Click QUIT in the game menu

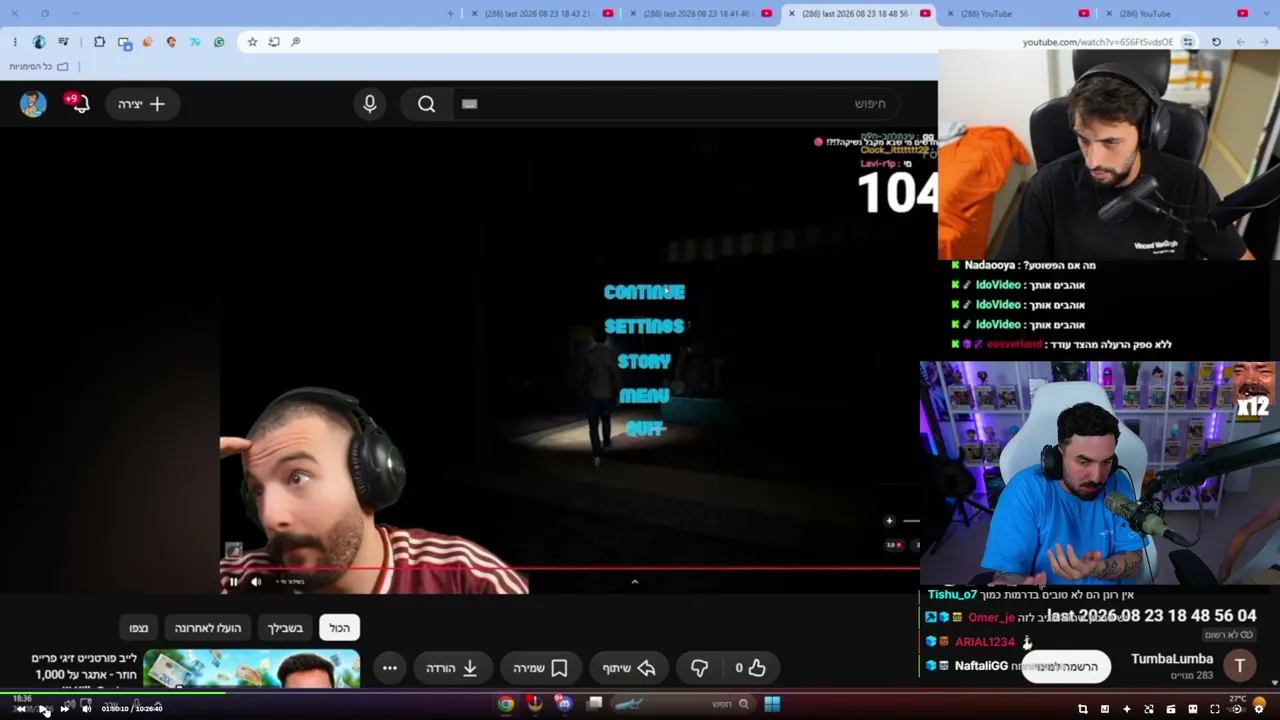tap(644, 429)
